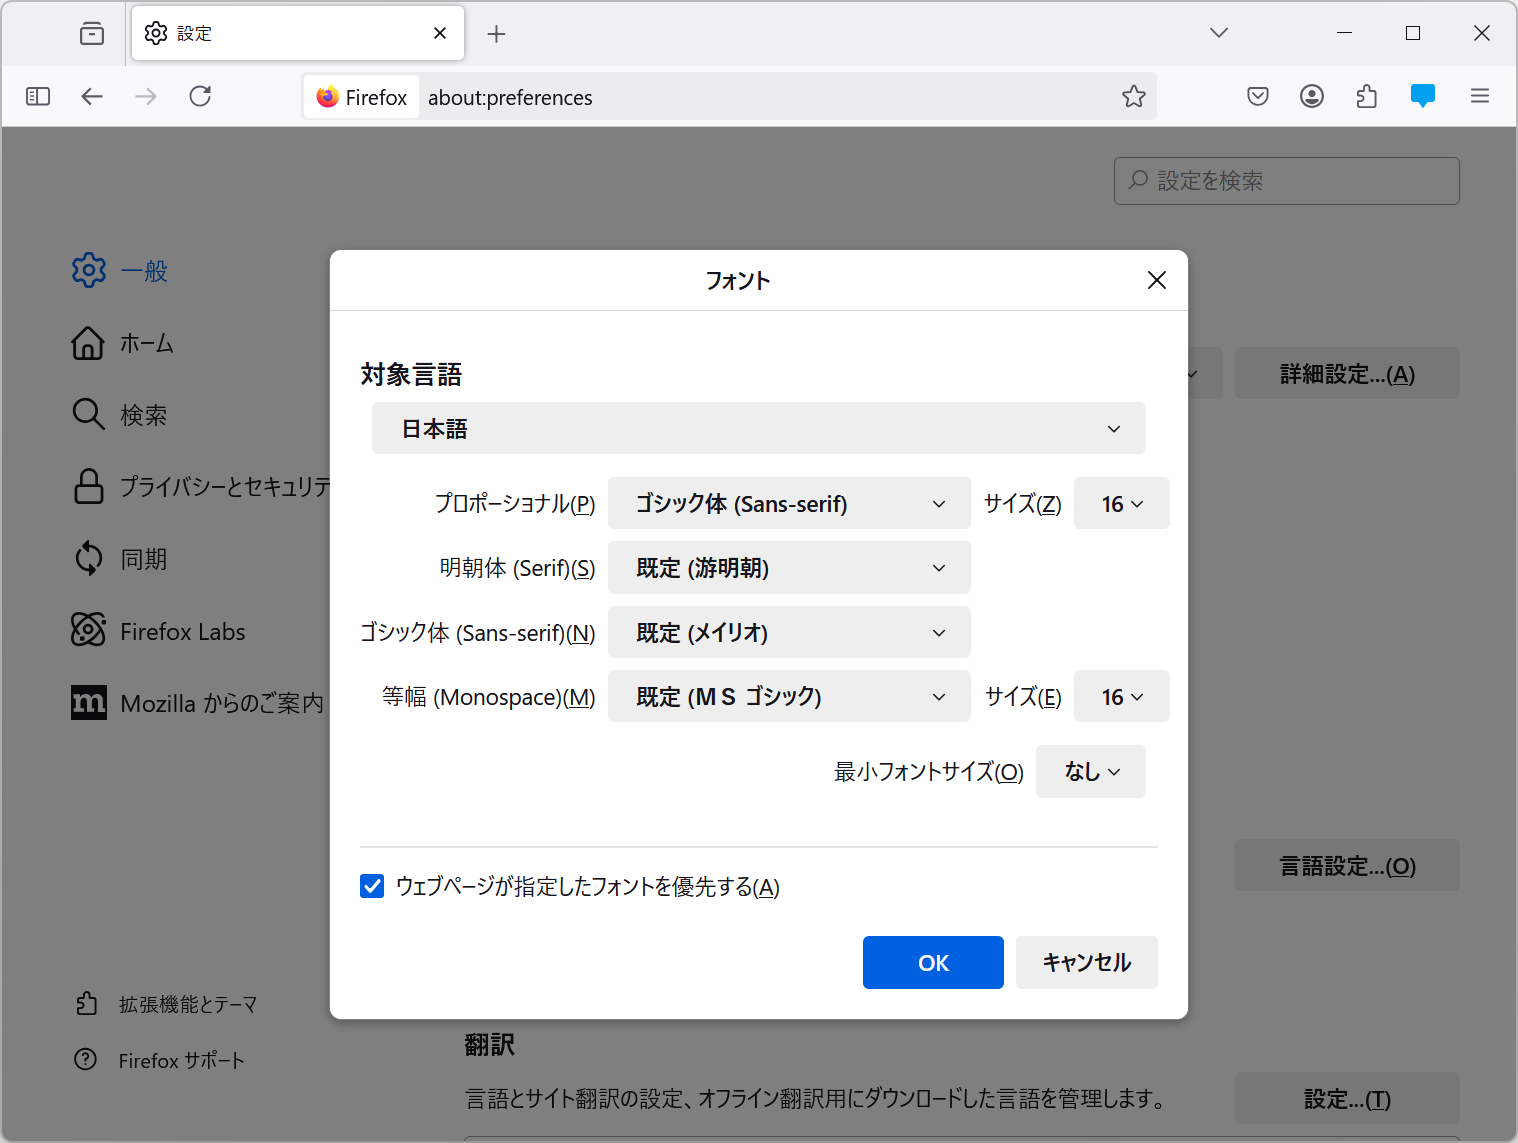Open the 対象言語 language dropdown
This screenshot has width=1518, height=1143.
pos(758,428)
